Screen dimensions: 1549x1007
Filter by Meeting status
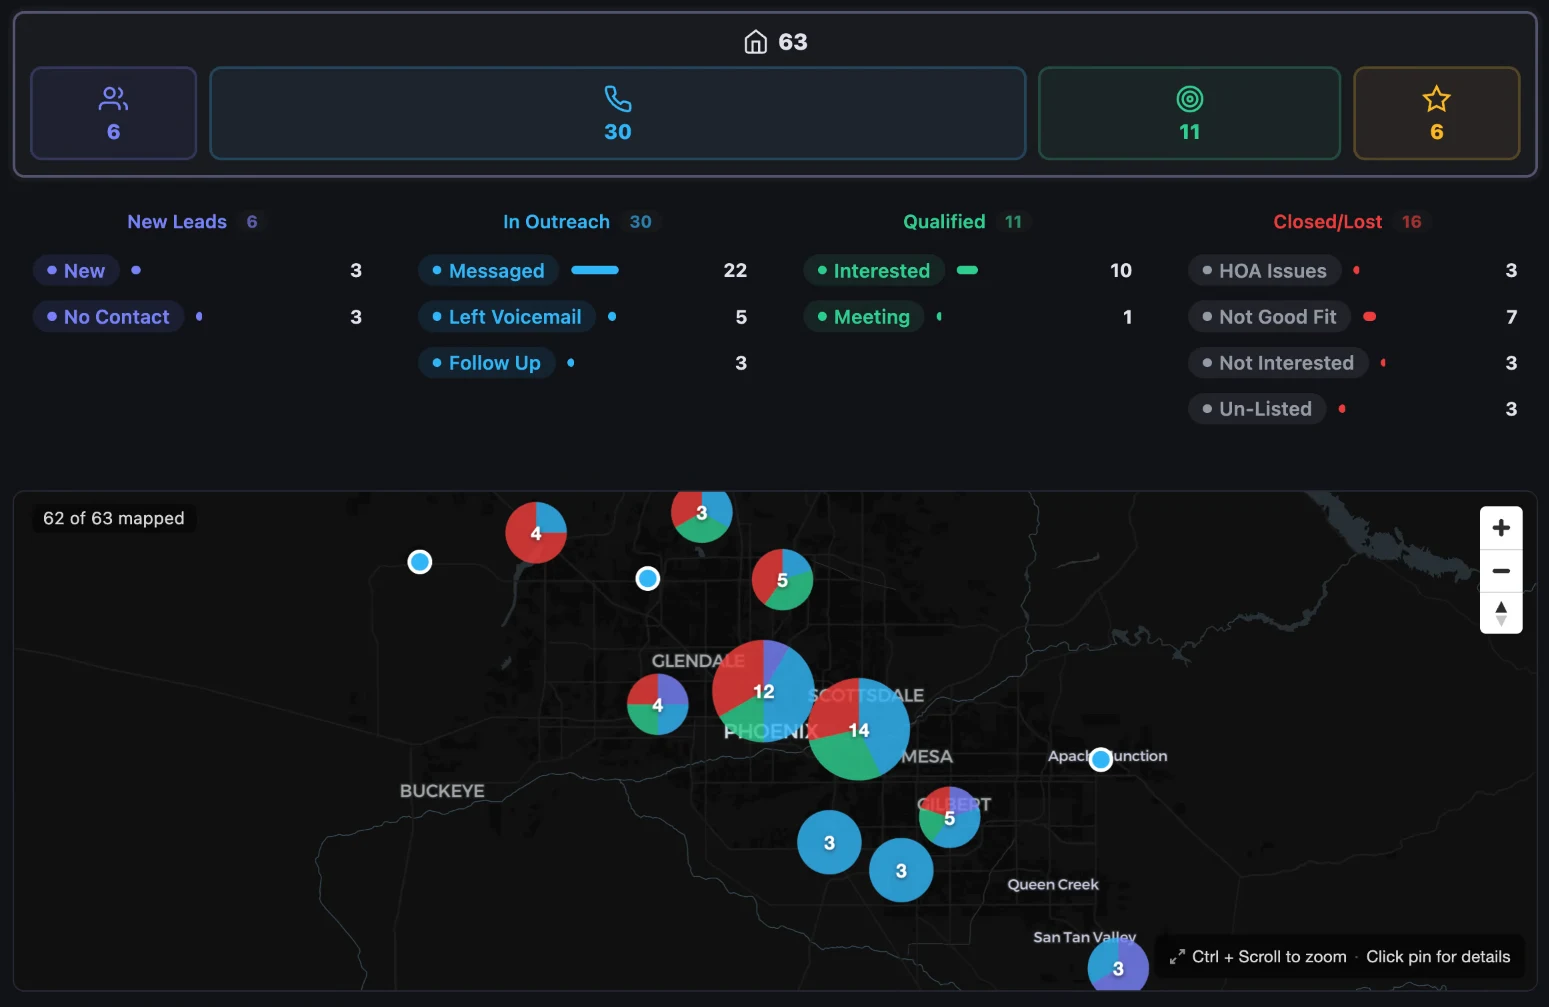tap(864, 317)
